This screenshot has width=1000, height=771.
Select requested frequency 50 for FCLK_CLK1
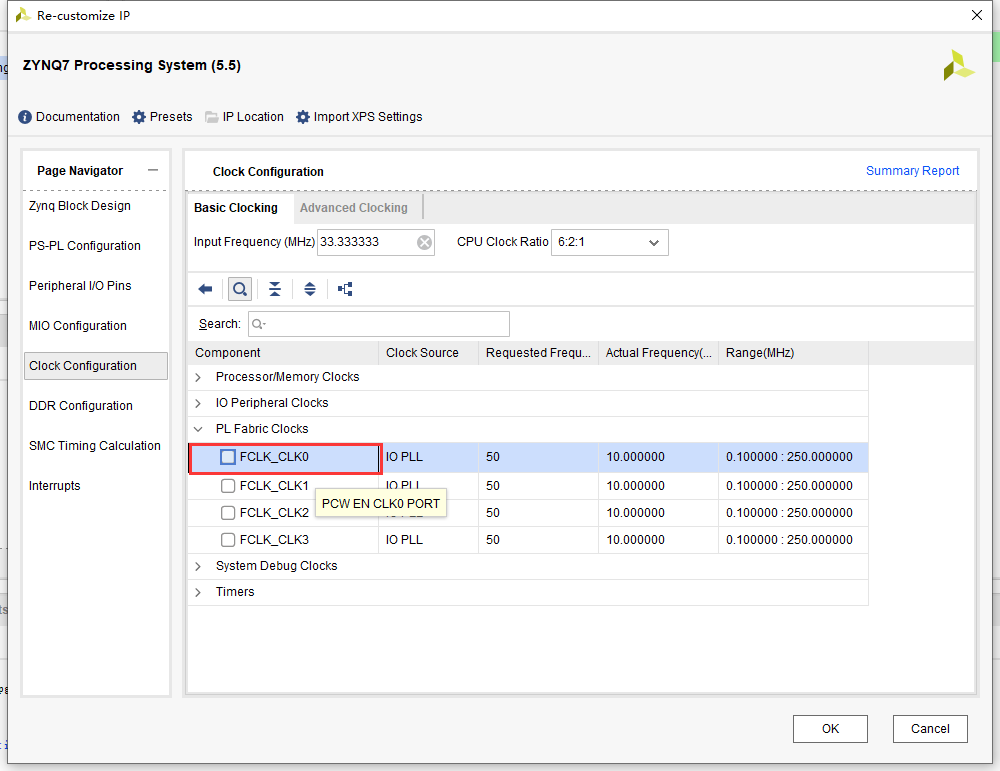pyautogui.click(x=538, y=486)
